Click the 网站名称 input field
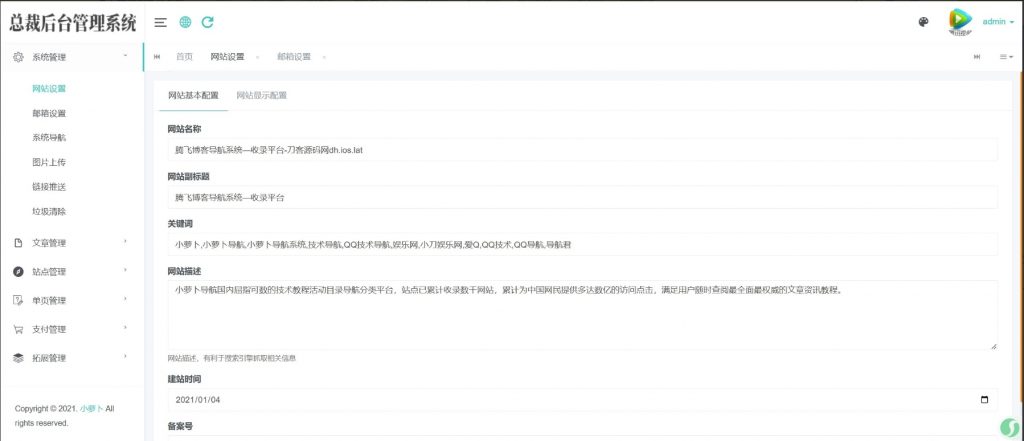1024x441 pixels. tap(583, 150)
